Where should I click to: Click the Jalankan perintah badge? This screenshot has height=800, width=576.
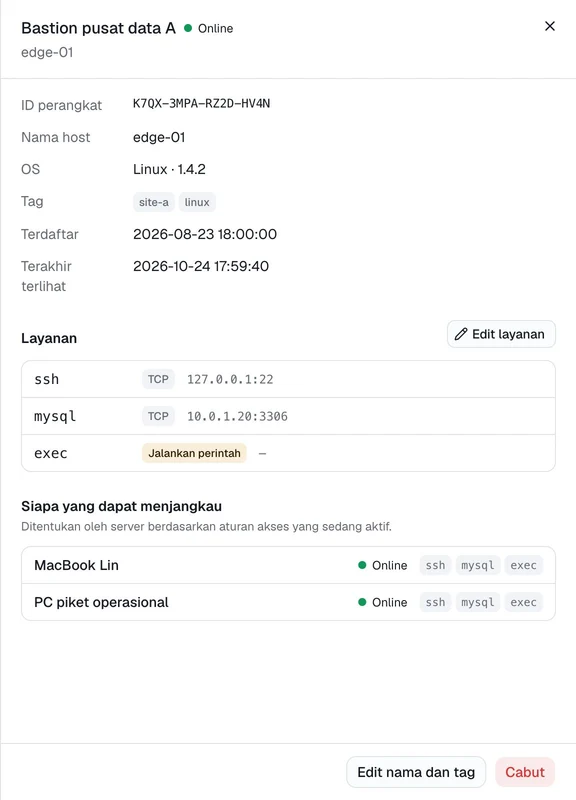[x=194, y=453]
